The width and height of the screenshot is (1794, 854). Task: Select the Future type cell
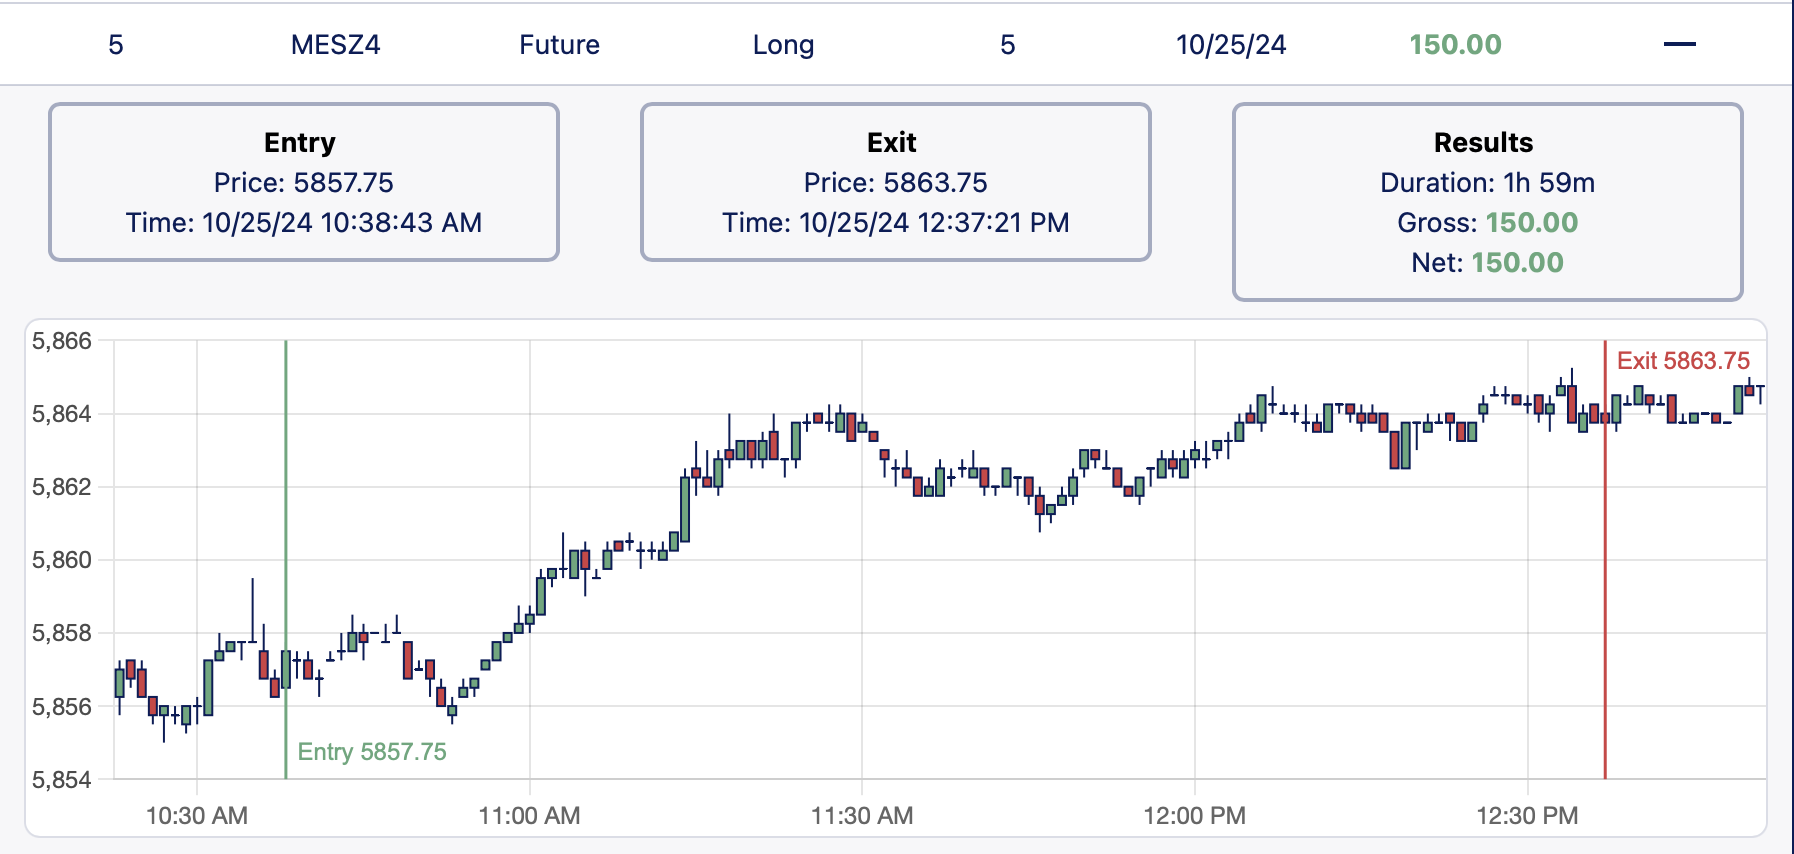point(559,45)
